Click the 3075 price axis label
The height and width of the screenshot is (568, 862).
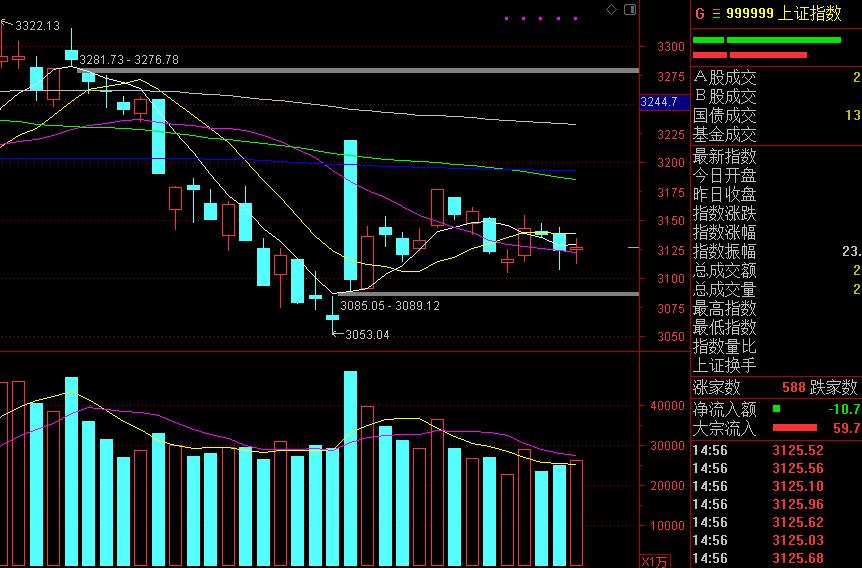[671, 309]
